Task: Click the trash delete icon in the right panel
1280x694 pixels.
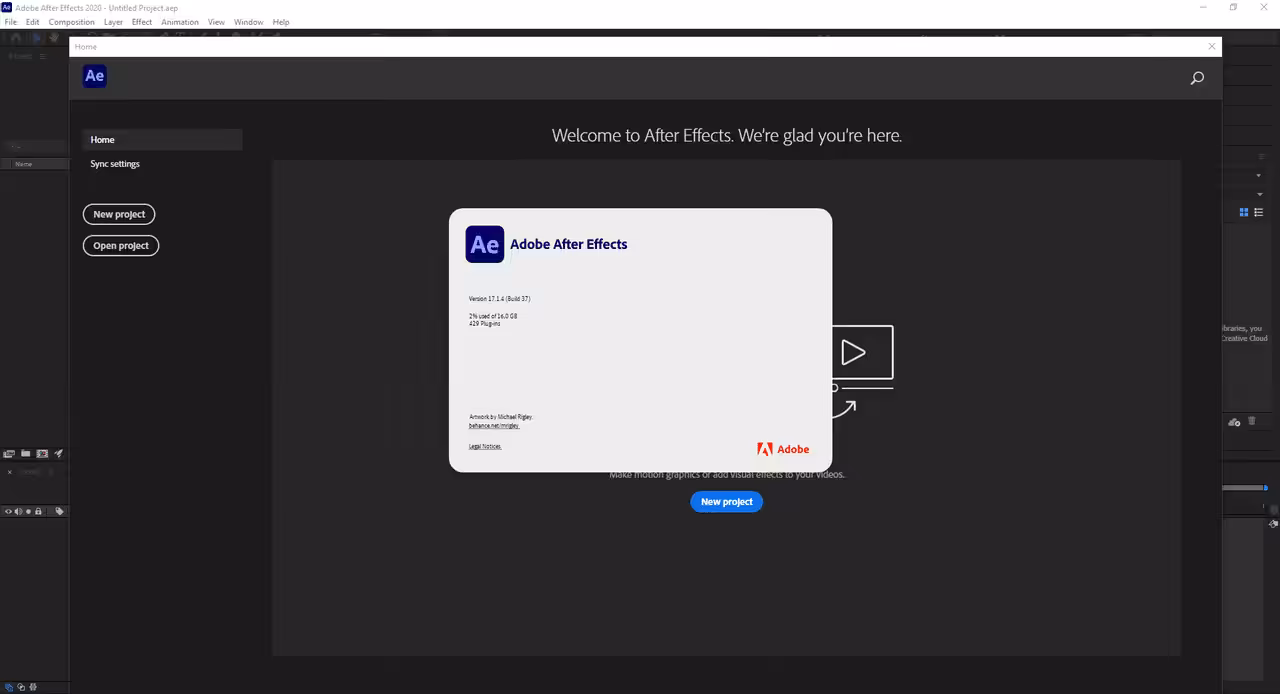Action: [1251, 421]
